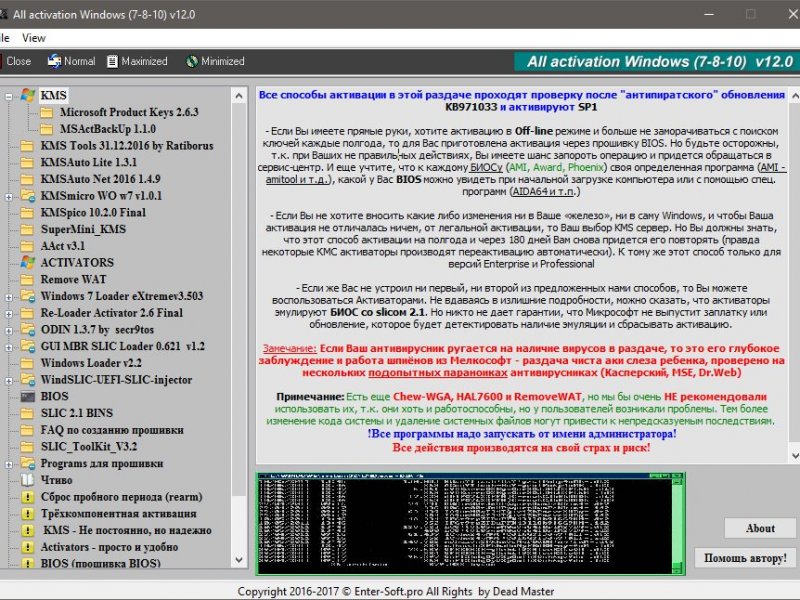The image size is (800, 600).
Task: Click the Normal window mode toolbar icon
Action: 55,61
